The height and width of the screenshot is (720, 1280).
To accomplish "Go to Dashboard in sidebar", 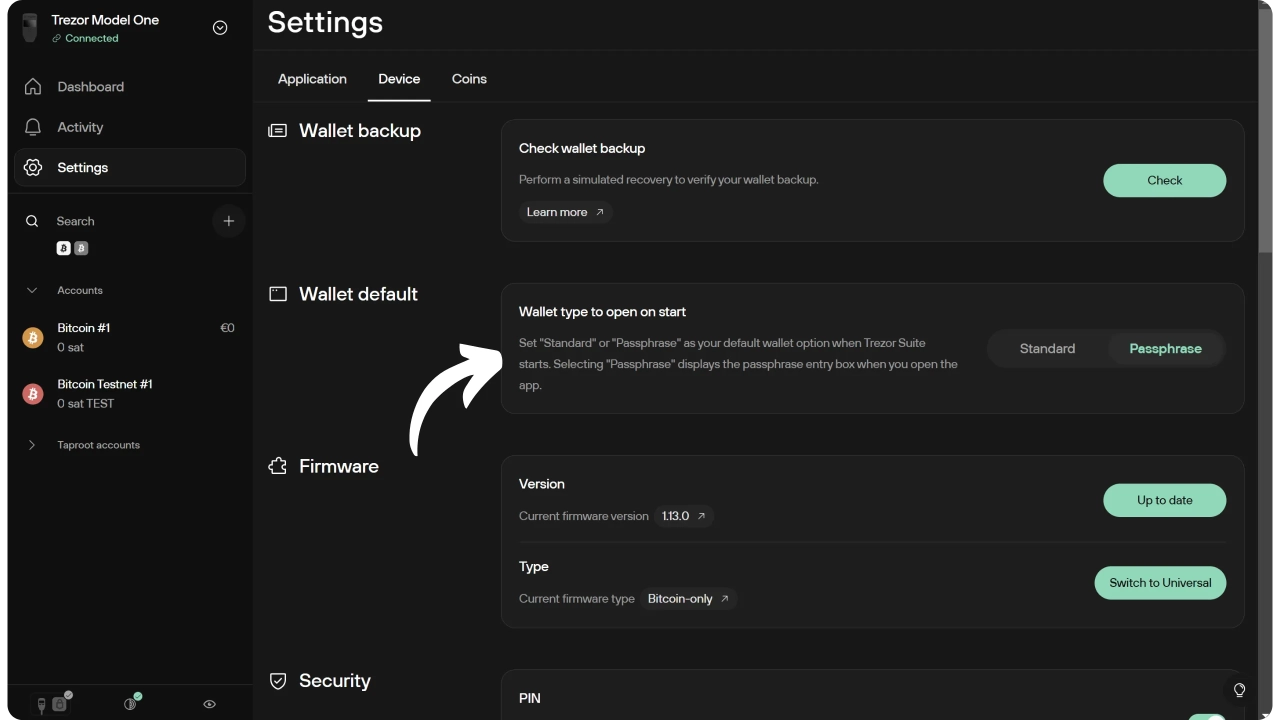I will (129, 87).
